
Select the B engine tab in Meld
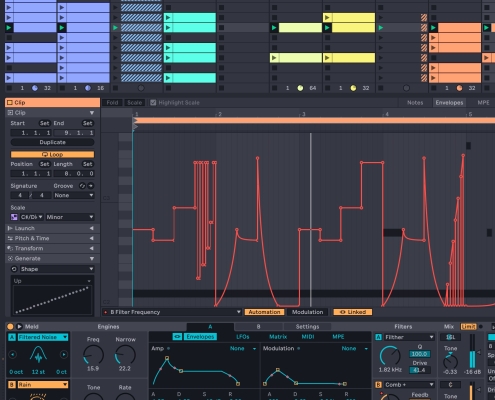click(258, 327)
